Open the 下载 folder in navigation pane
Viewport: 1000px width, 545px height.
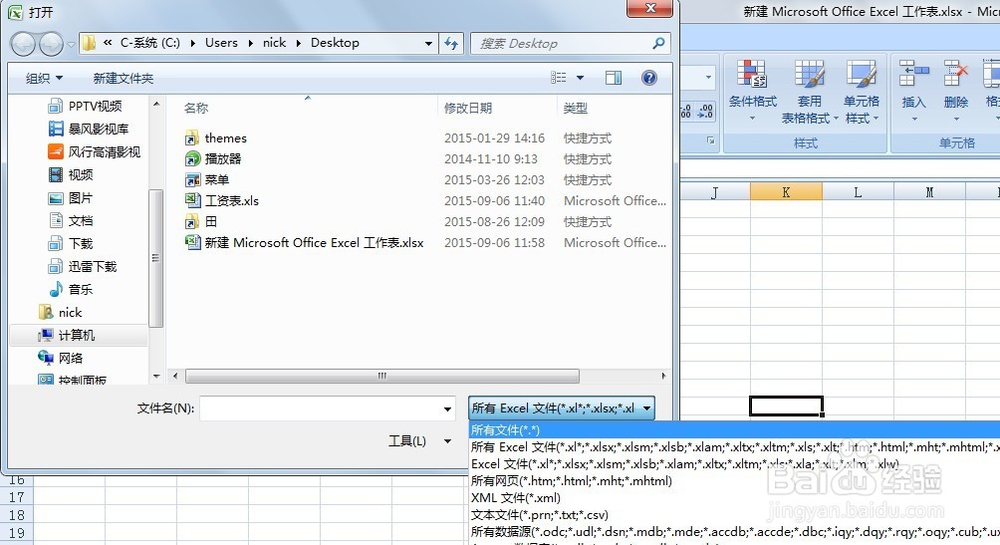pyautogui.click(x=71, y=243)
